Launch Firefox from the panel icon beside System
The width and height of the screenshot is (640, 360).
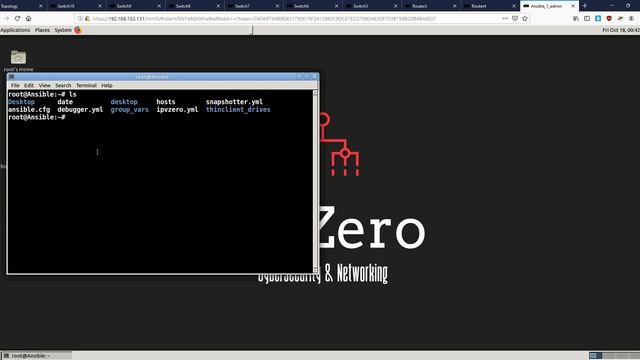click(x=78, y=30)
